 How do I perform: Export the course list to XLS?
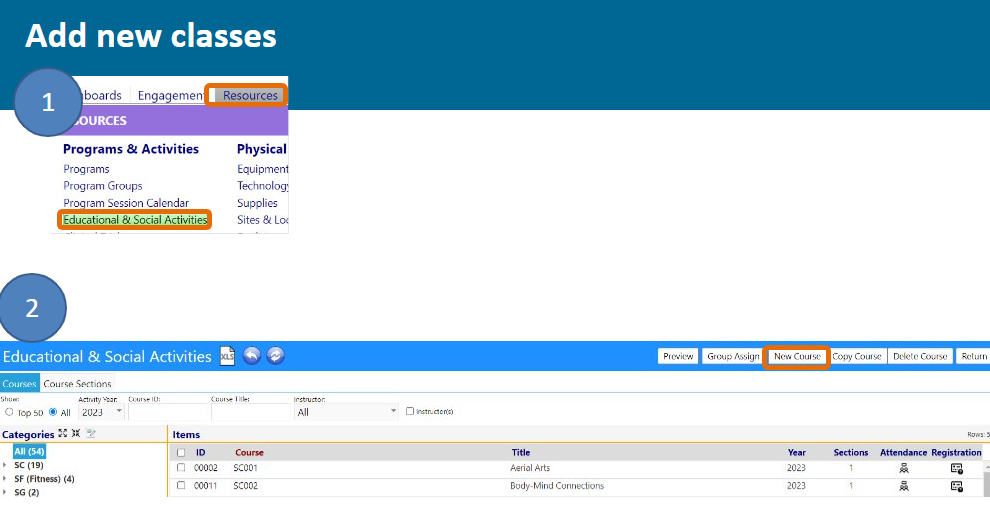227,356
